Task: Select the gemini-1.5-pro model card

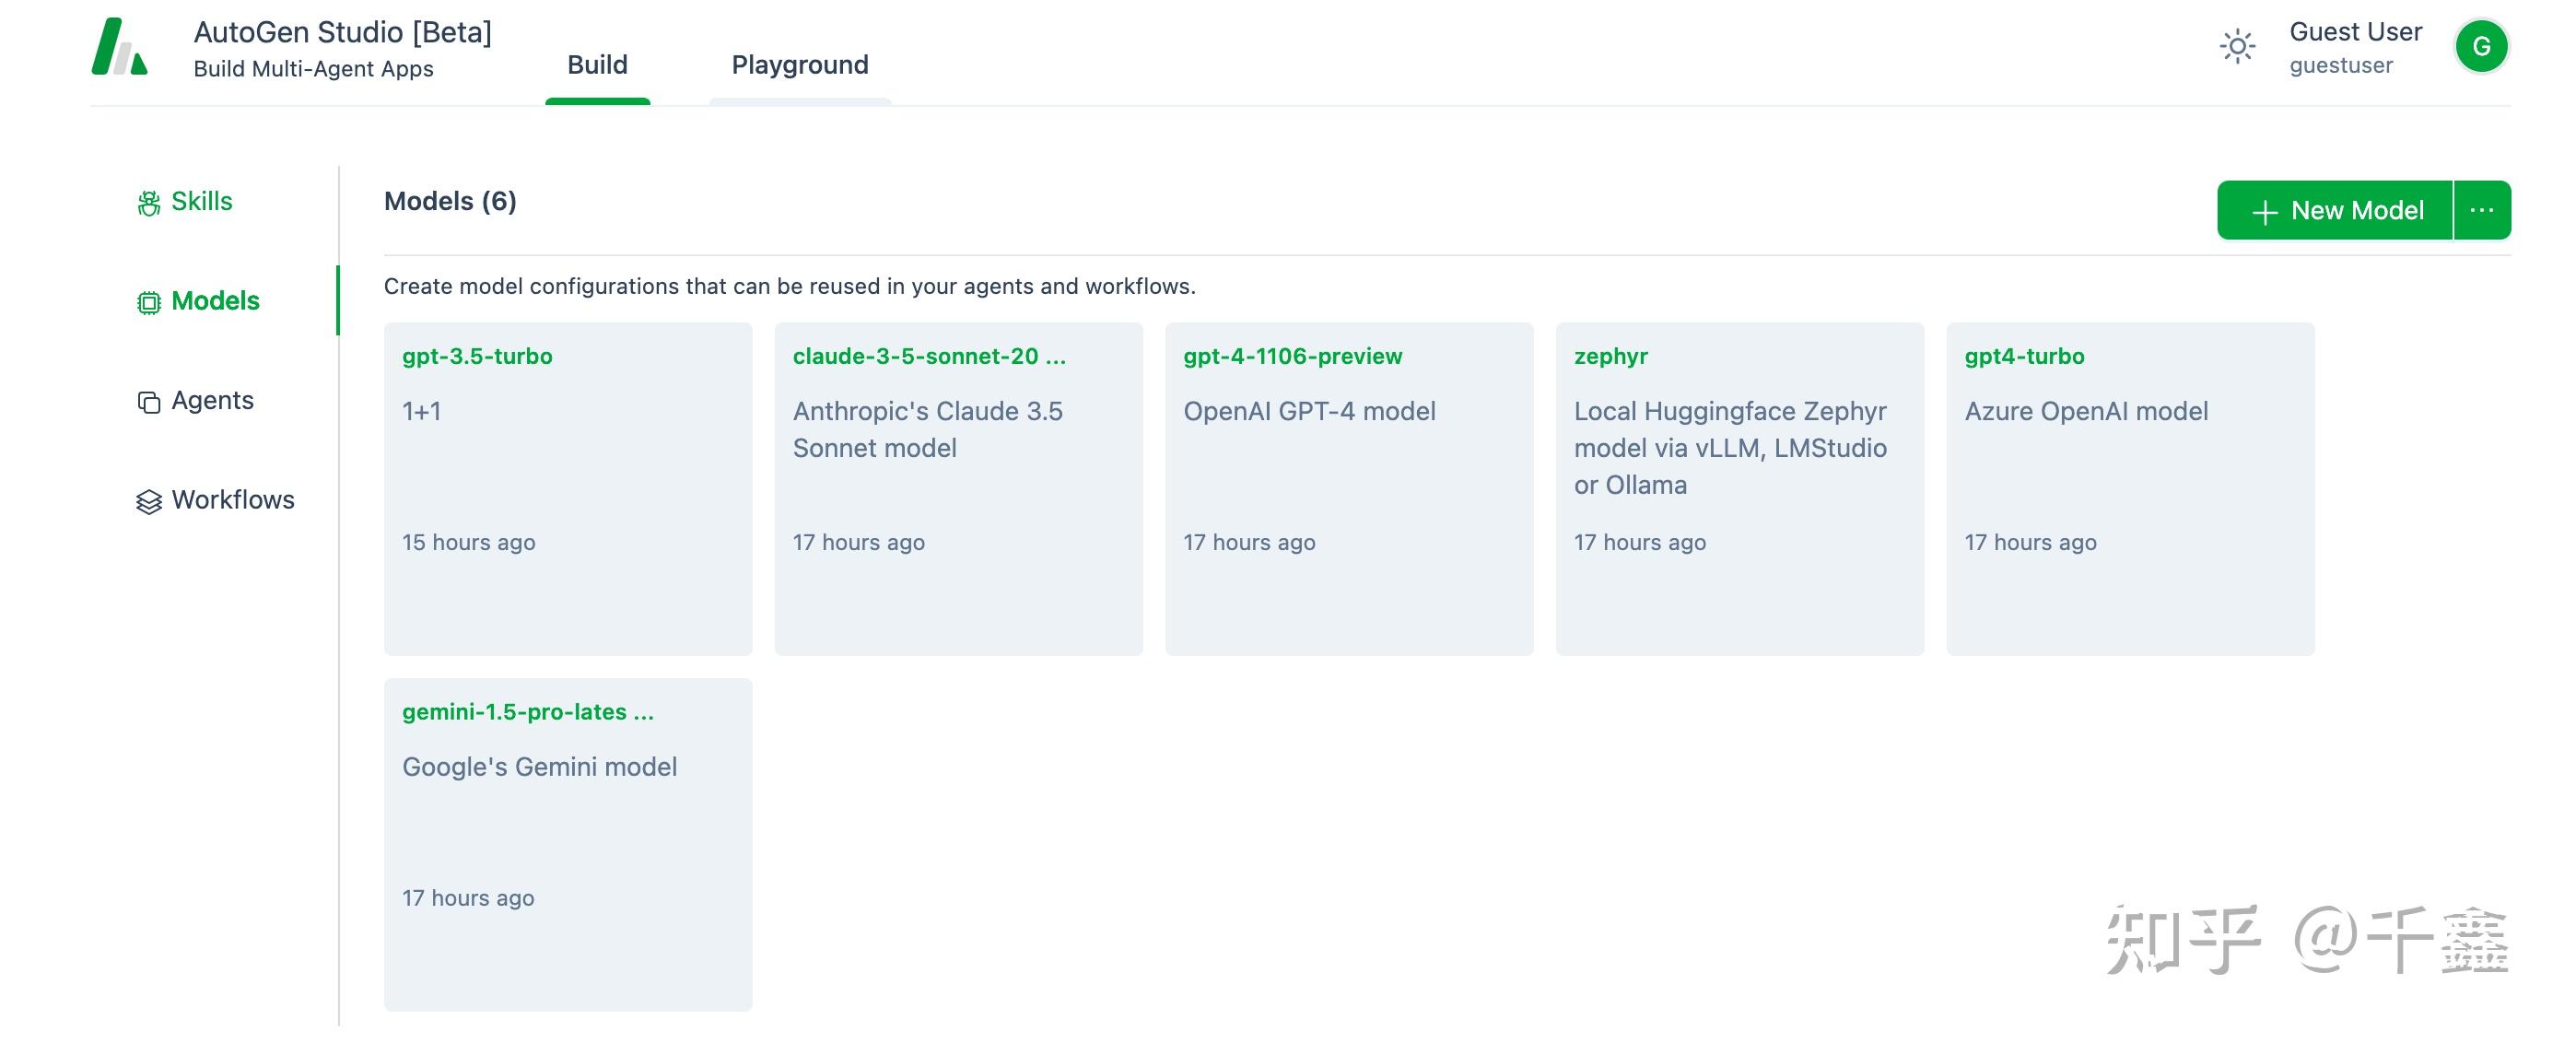Action: [x=567, y=844]
